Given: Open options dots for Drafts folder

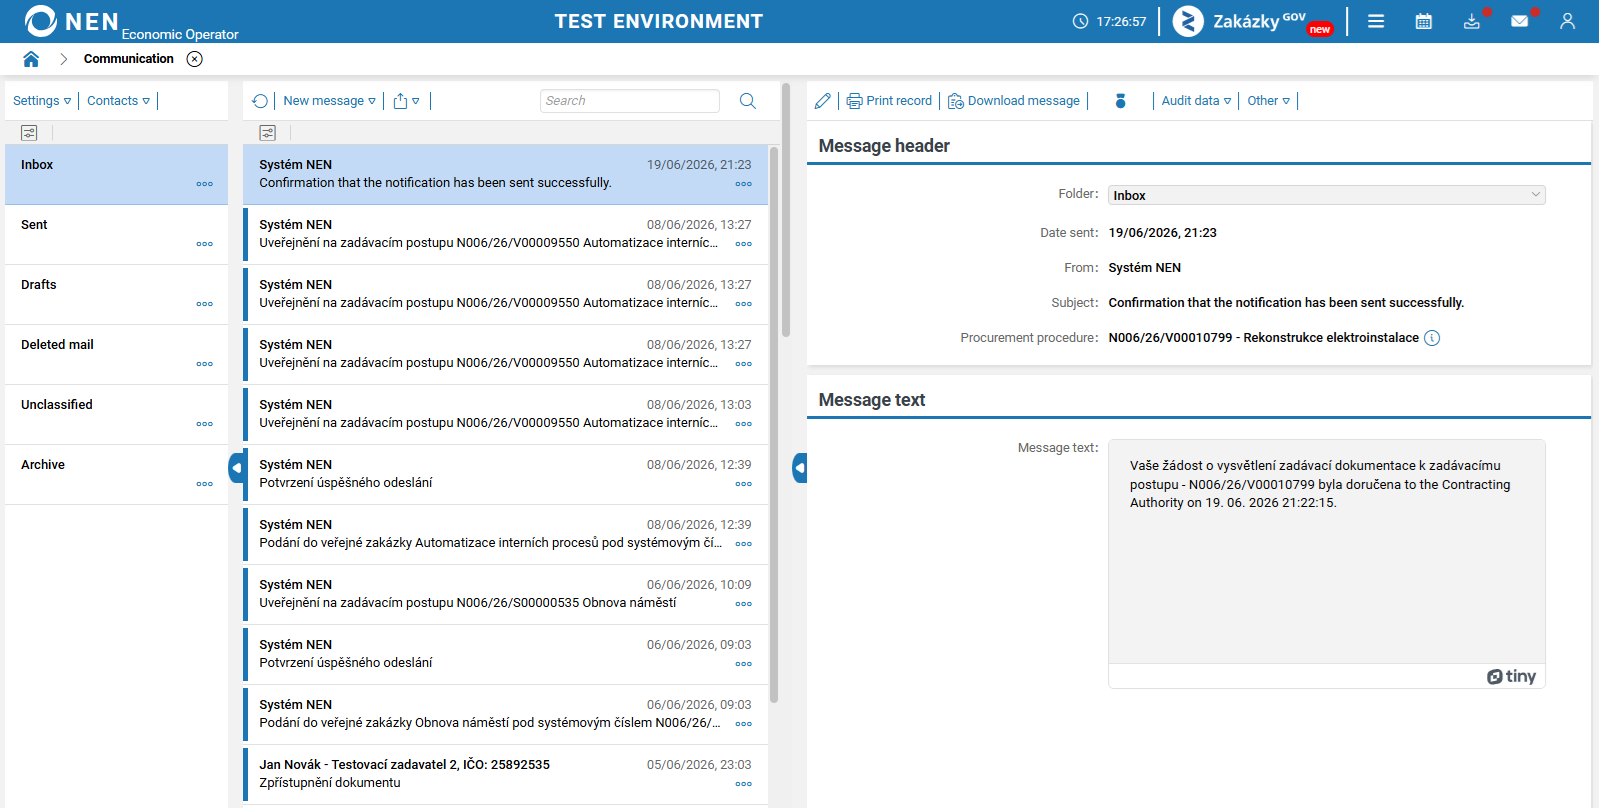Looking at the screenshot, I should tap(205, 304).
